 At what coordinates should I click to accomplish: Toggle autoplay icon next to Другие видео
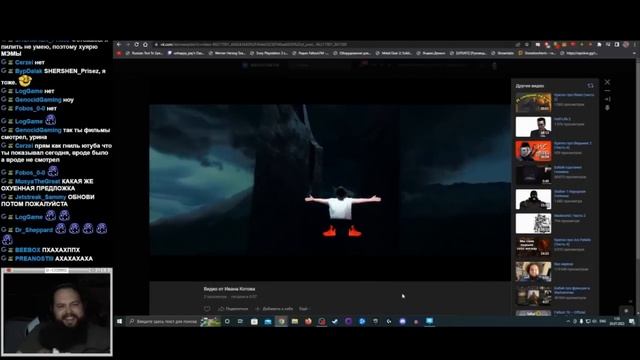click(590, 86)
